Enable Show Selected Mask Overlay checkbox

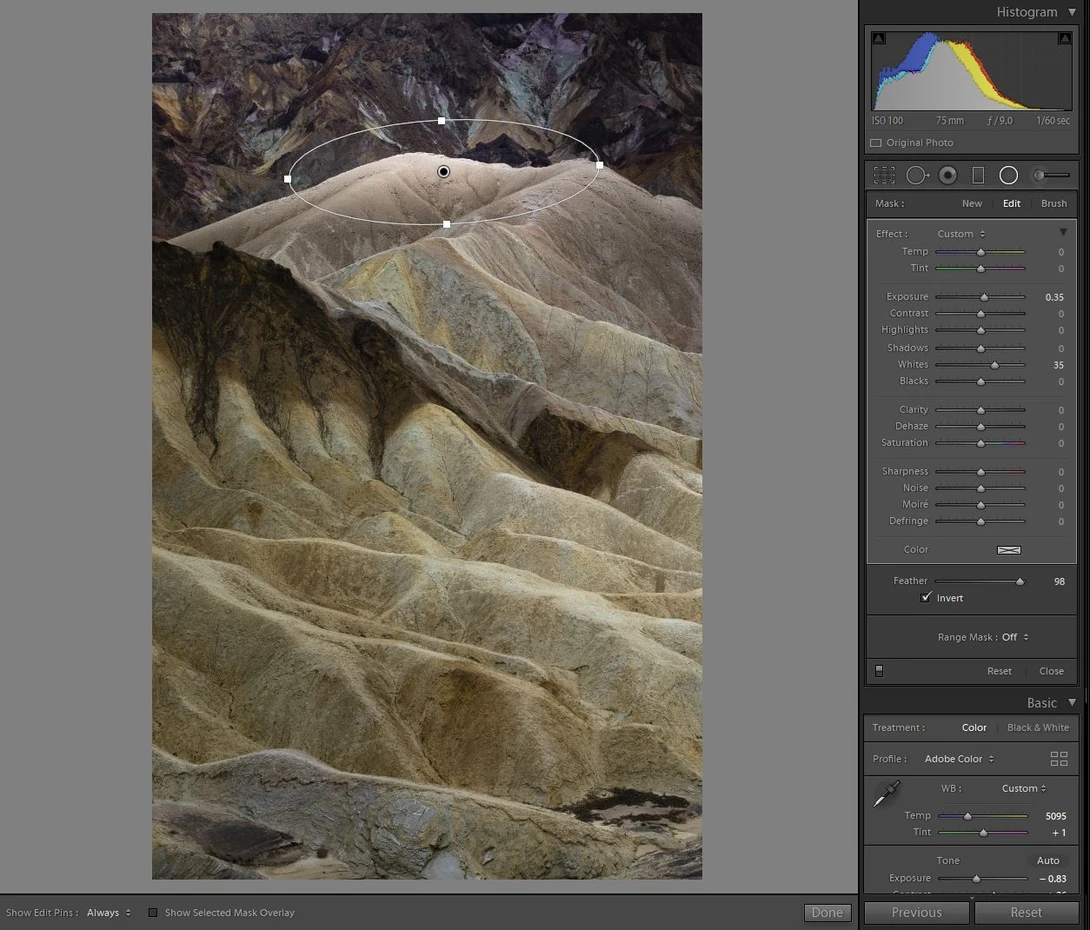(153, 913)
